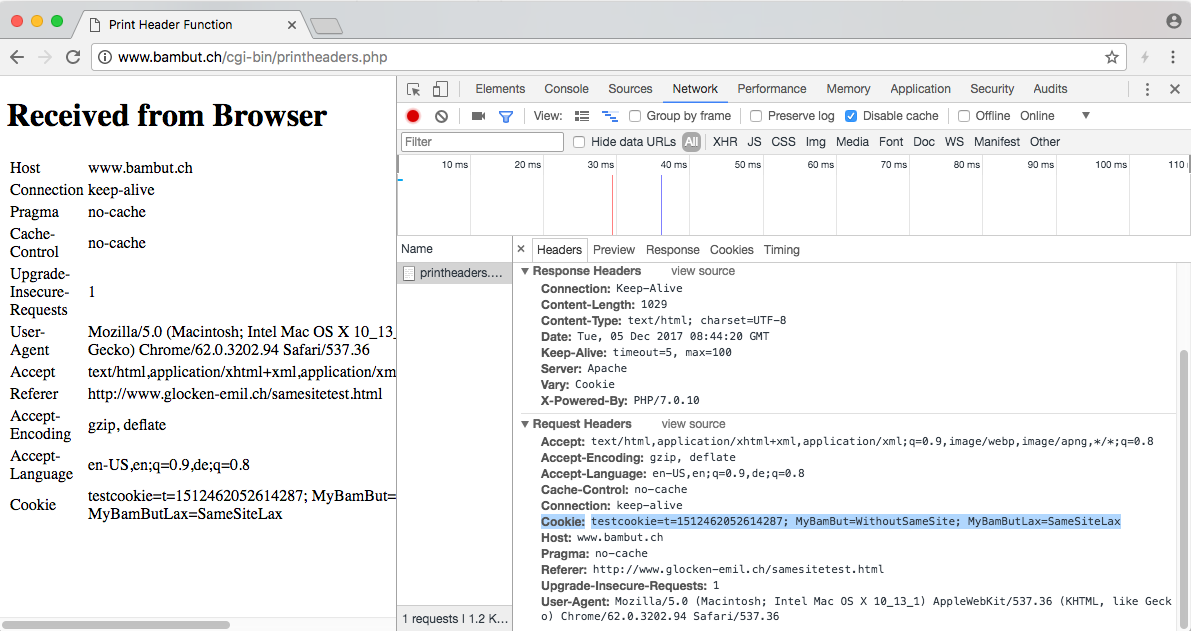The image size is (1191, 631).
Task: Open the Elements panel tab
Action: pos(500,89)
